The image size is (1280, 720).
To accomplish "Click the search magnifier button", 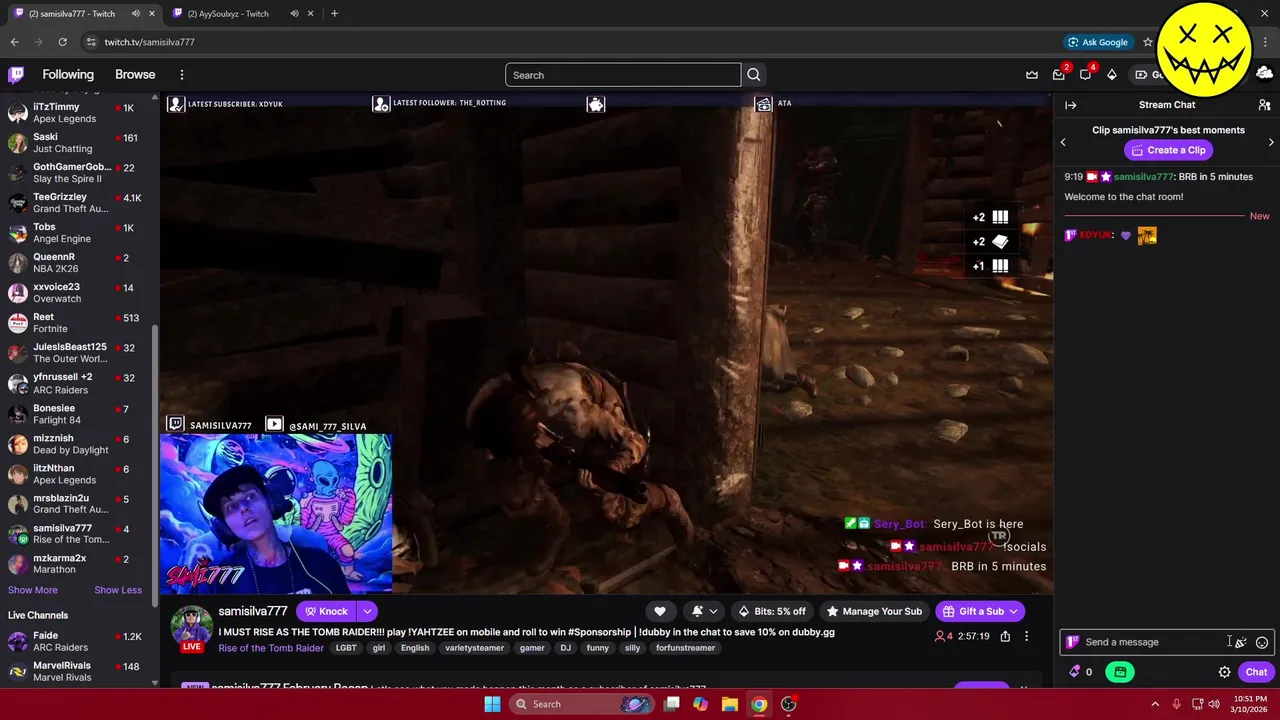I will 754,75.
